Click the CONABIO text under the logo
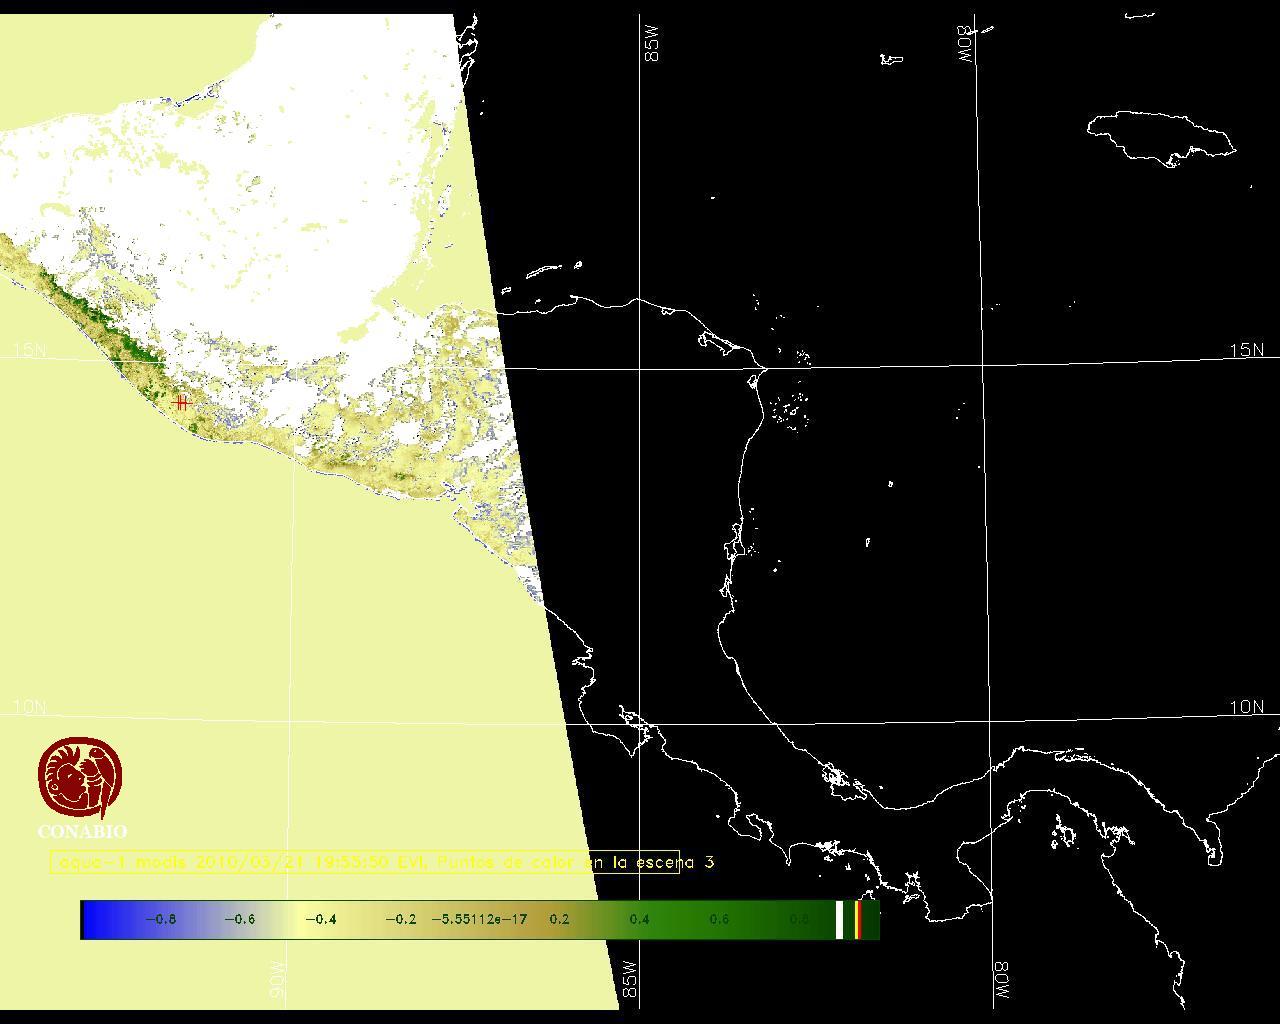This screenshot has height=1024, width=1280. pyautogui.click(x=82, y=831)
